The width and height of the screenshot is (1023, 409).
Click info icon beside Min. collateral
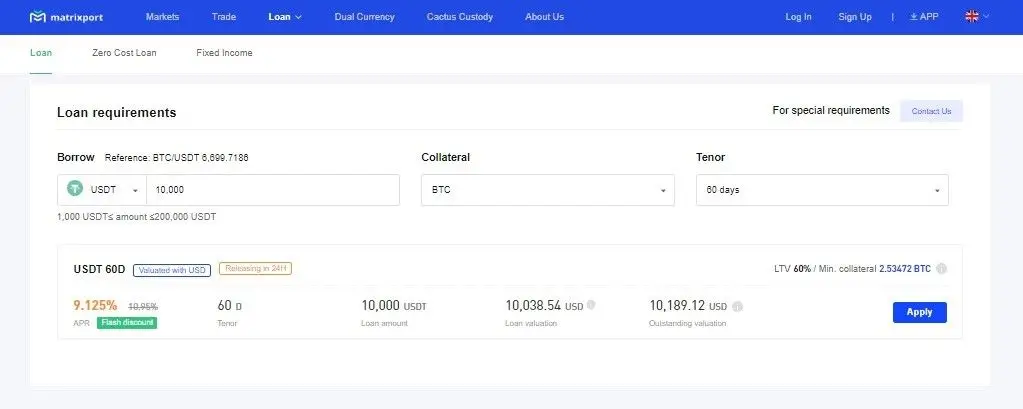[942, 269]
